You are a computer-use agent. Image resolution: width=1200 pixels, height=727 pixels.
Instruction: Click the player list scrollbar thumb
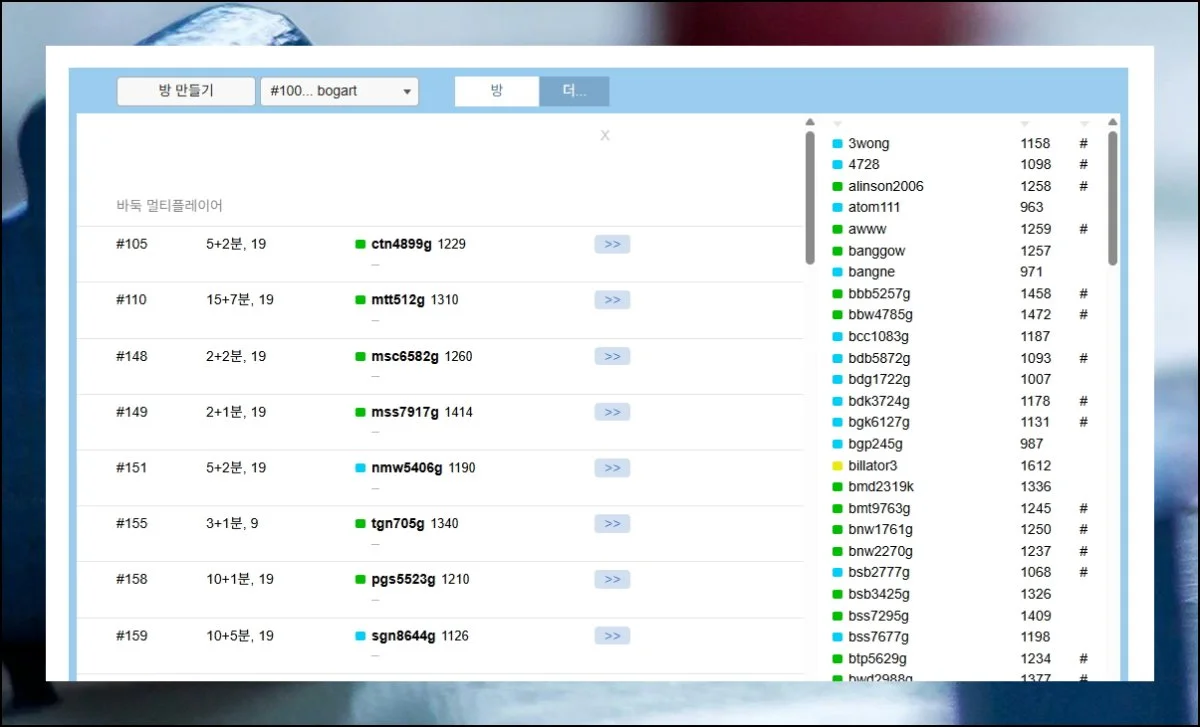coord(1112,197)
